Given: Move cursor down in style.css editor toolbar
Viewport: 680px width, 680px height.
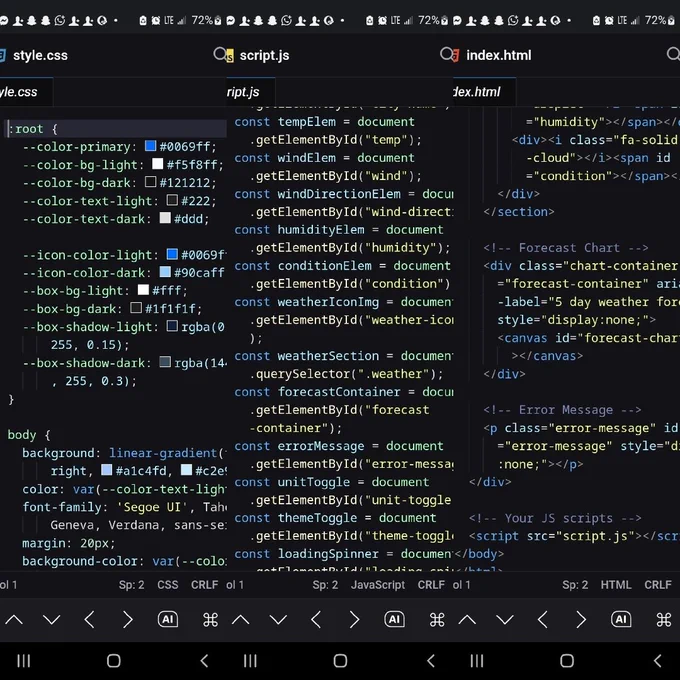Looking at the screenshot, I should [x=52, y=620].
